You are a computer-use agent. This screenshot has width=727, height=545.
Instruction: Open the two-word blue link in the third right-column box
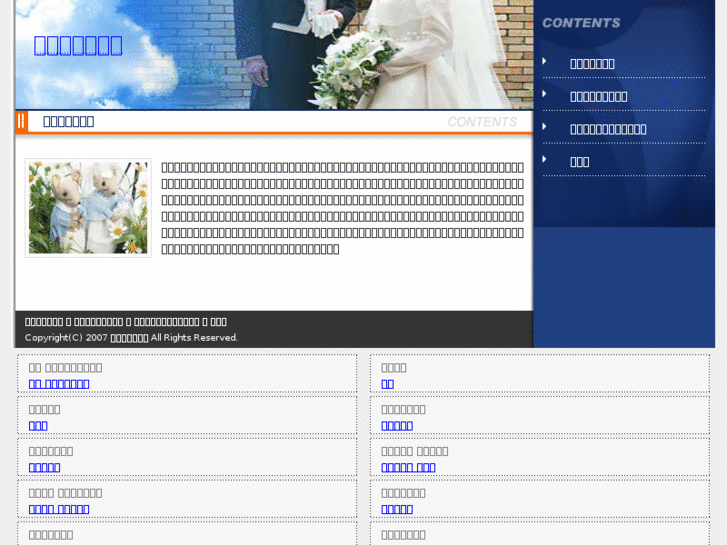tap(408, 468)
